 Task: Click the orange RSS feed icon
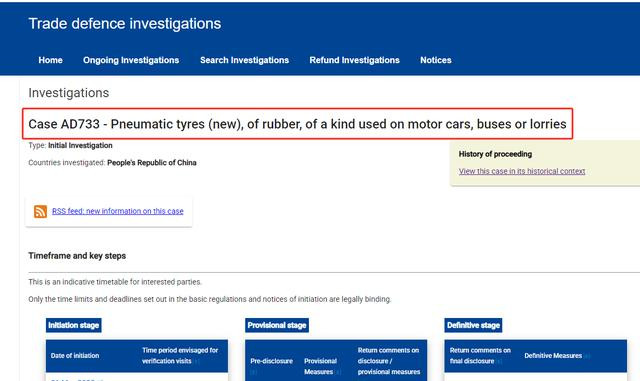click(x=40, y=211)
